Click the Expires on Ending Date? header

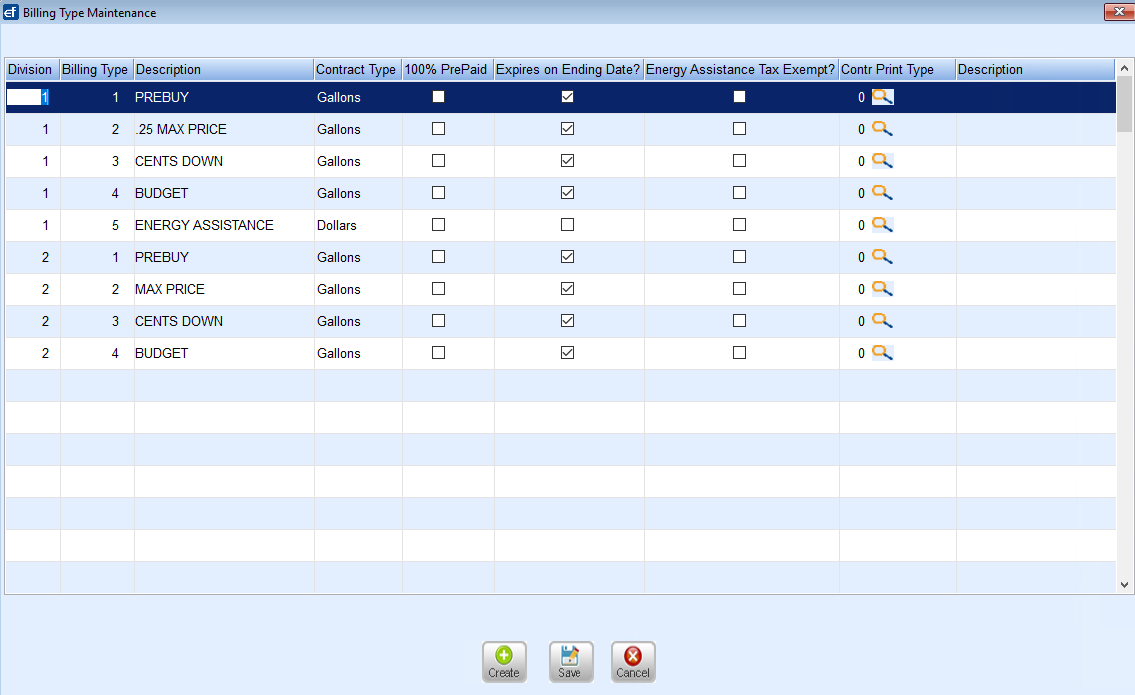pos(569,70)
